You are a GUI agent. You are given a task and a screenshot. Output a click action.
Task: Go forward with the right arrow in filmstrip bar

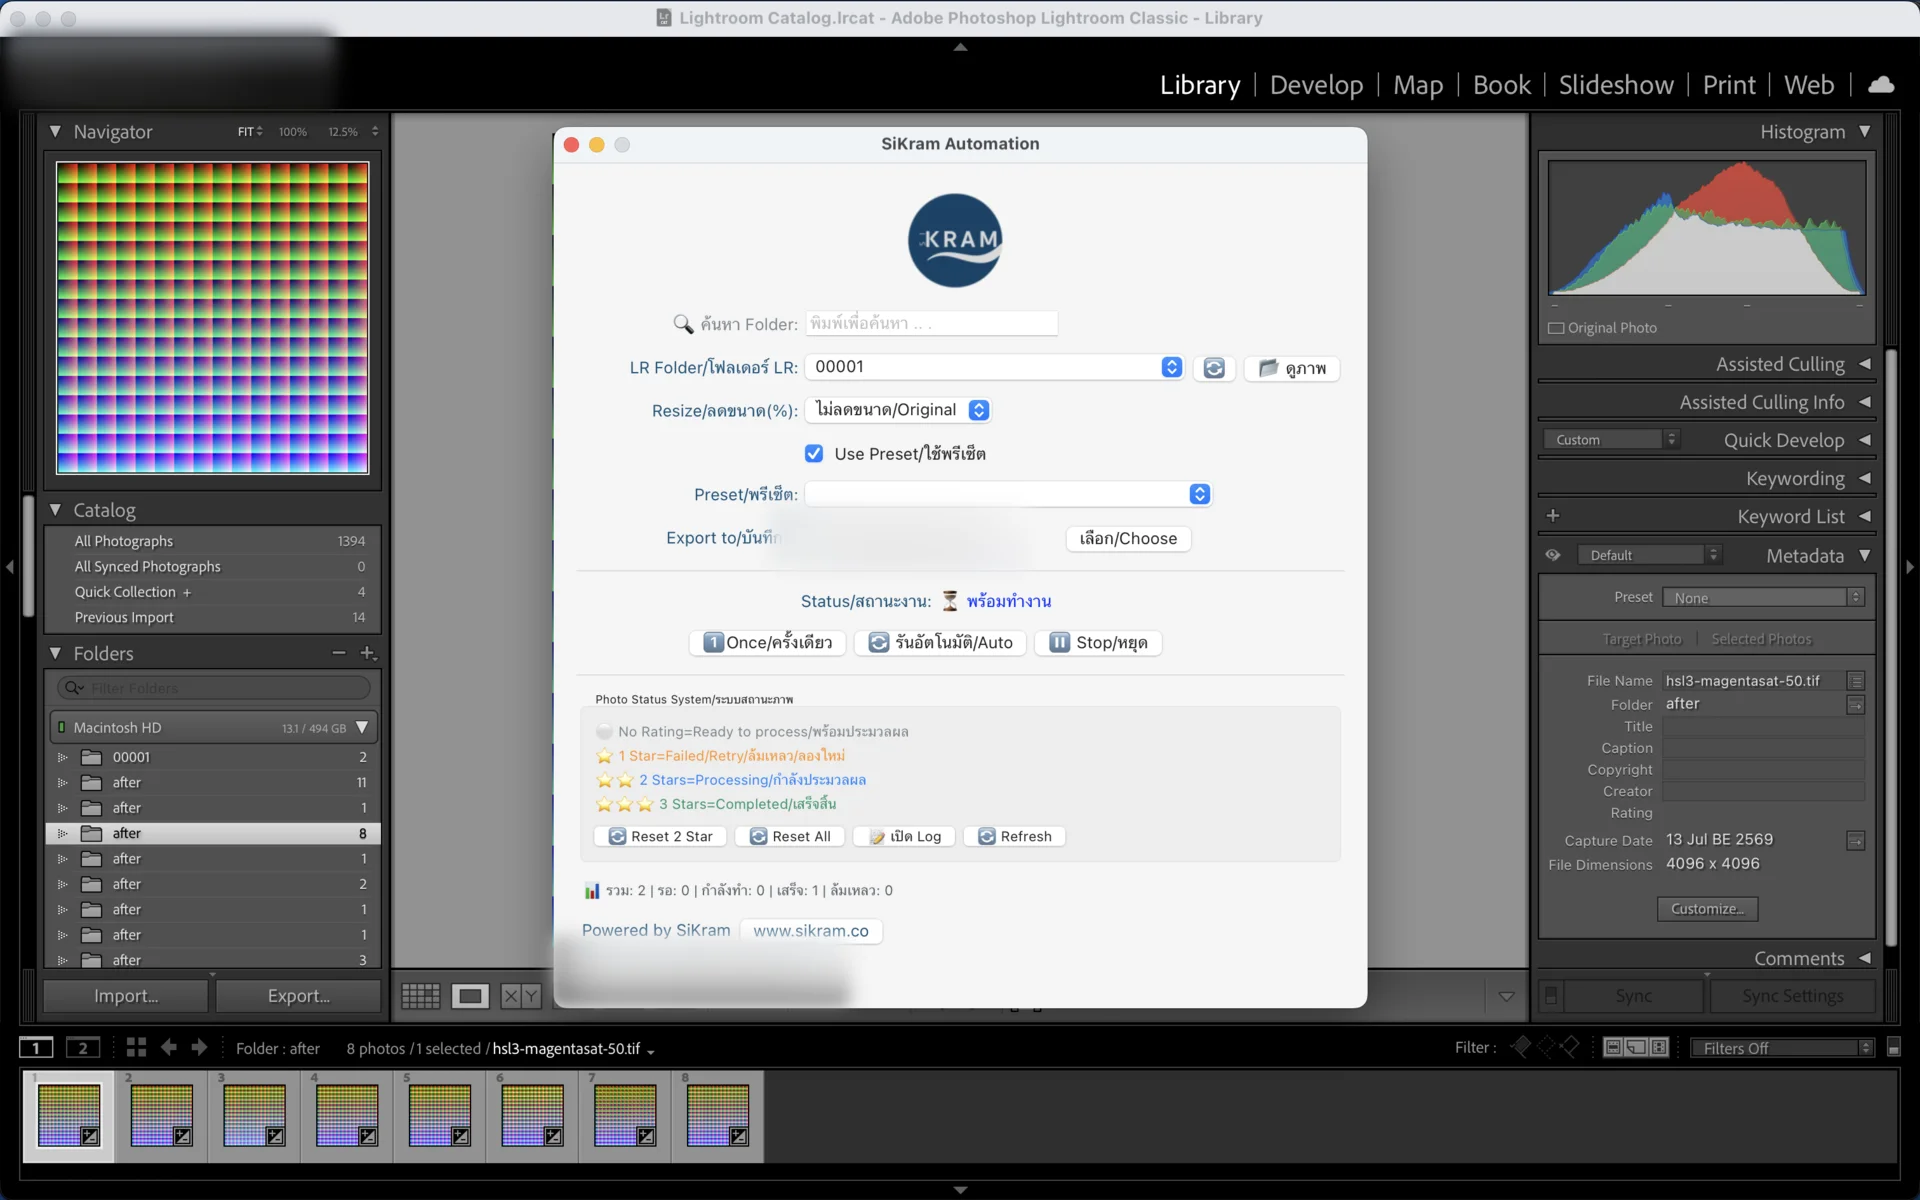click(x=199, y=1047)
